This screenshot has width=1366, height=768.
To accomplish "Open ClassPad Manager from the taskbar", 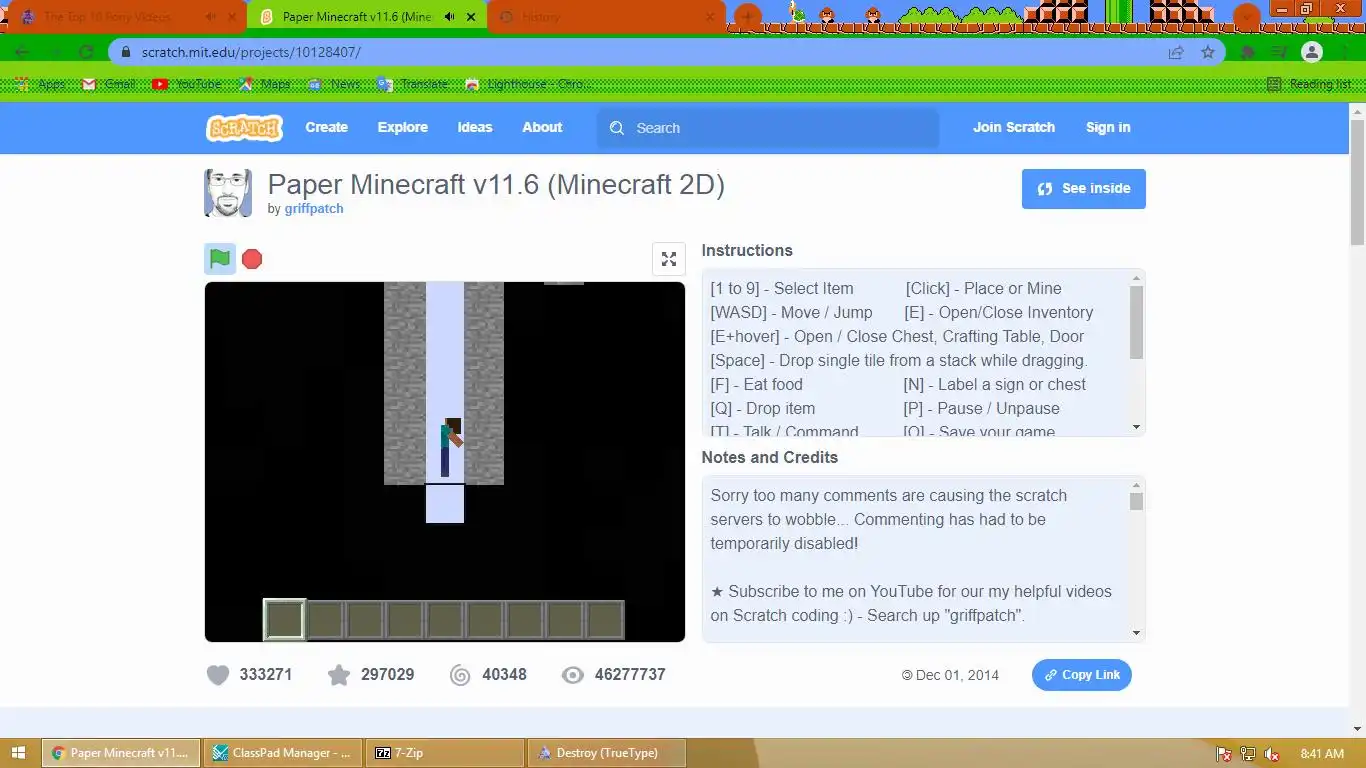I will [x=284, y=753].
